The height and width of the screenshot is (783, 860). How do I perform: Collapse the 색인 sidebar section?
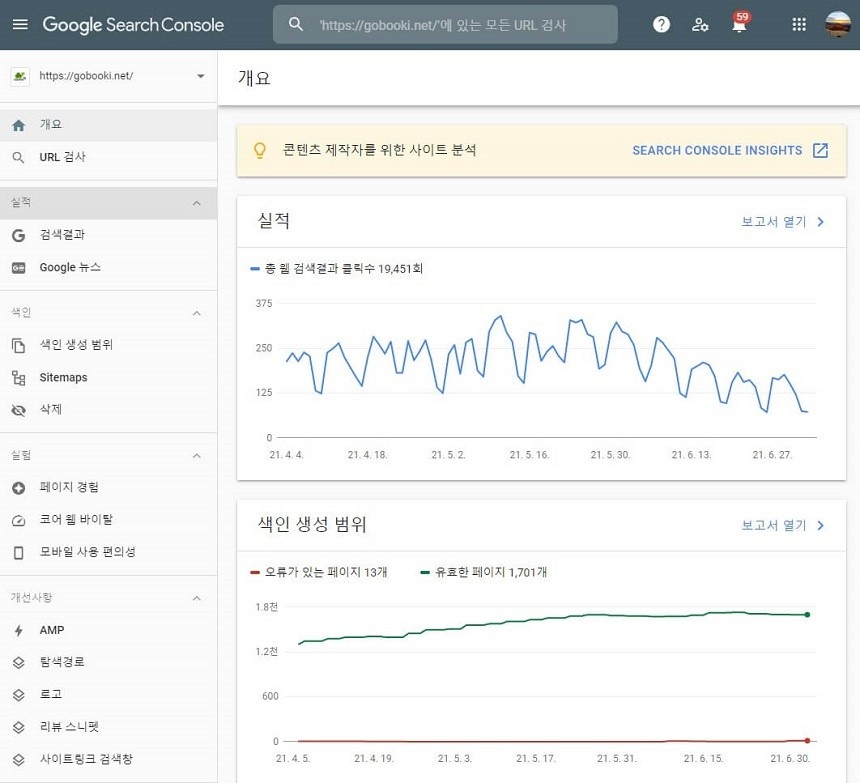(x=196, y=313)
